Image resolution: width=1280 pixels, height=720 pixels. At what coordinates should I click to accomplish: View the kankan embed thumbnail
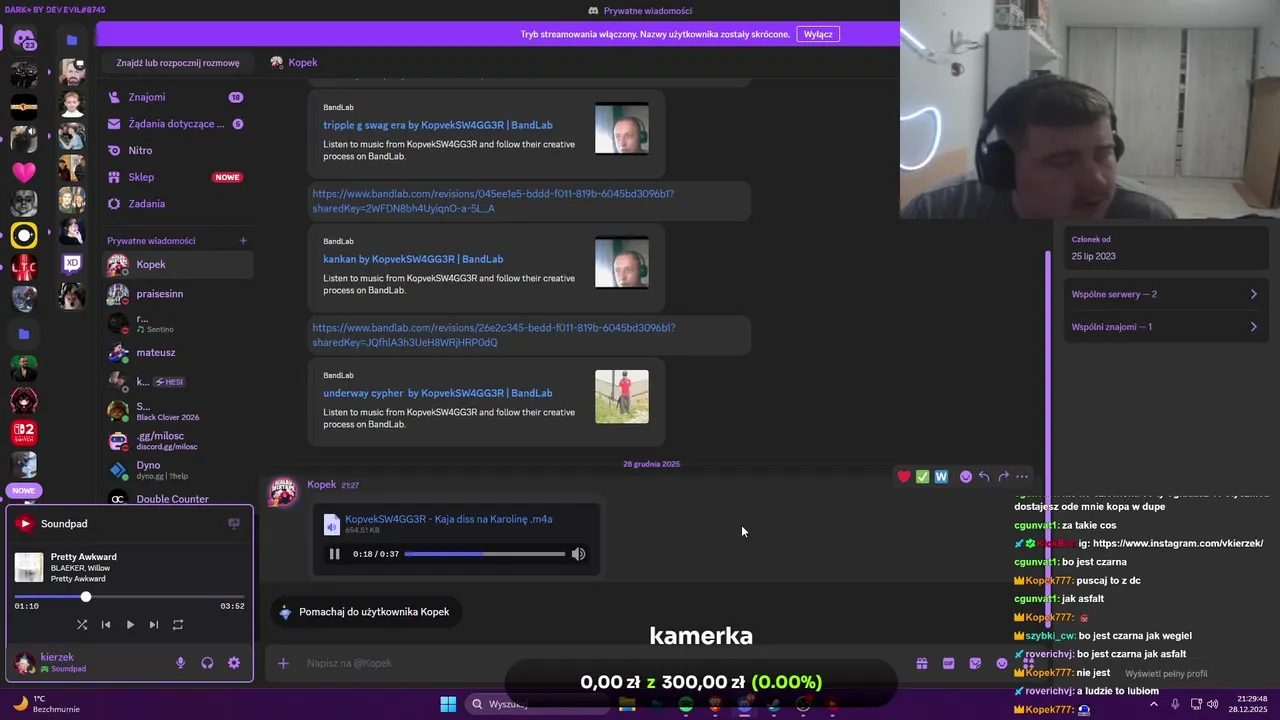(622, 263)
